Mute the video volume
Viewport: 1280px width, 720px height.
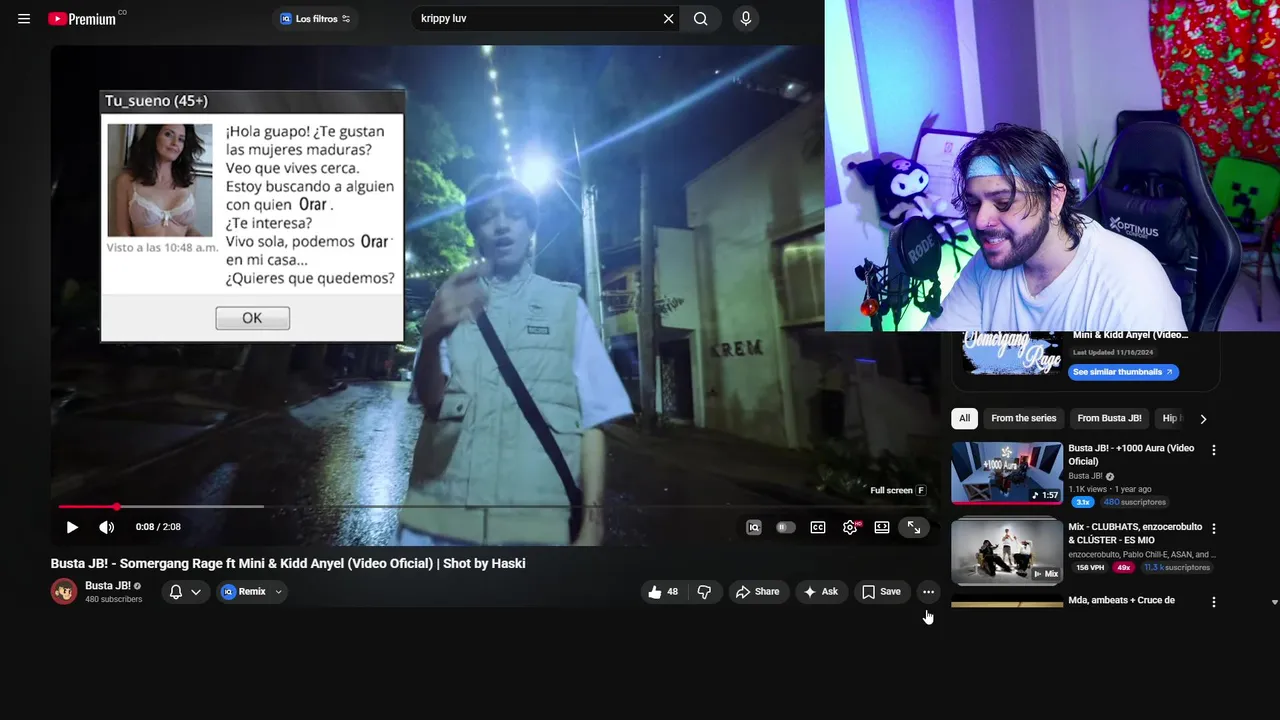107,527
